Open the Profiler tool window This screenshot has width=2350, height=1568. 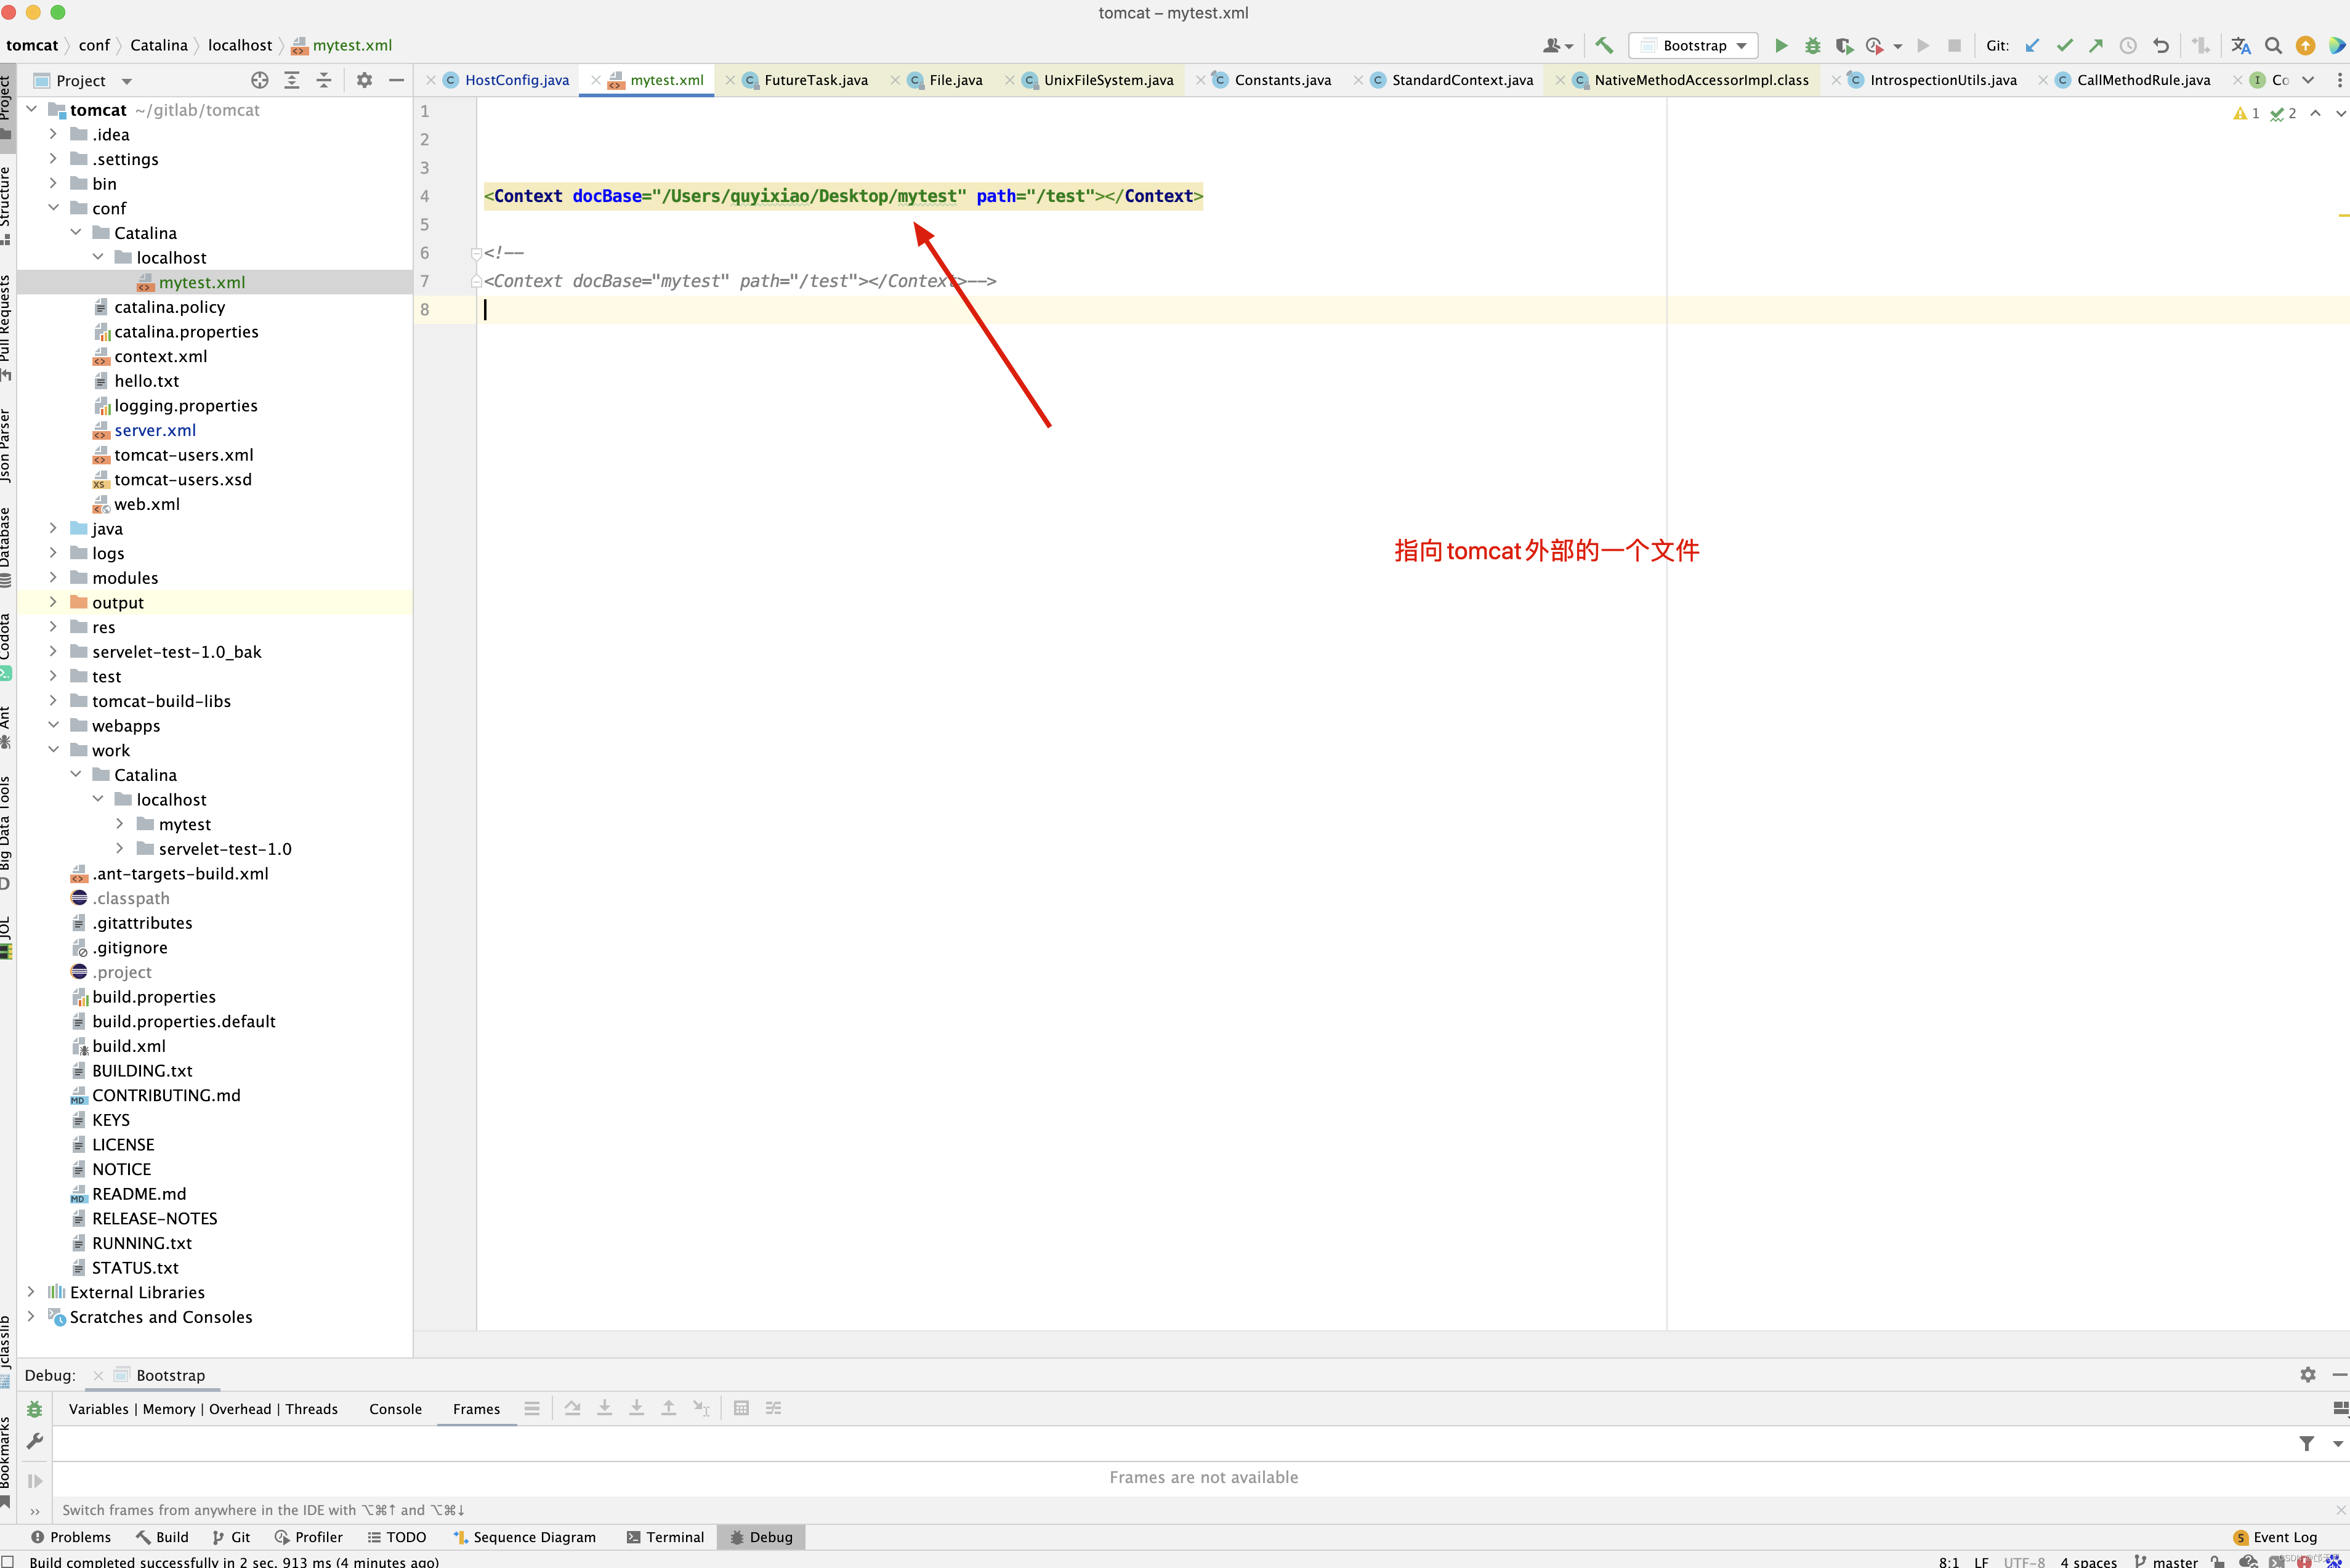point(308,1537)
